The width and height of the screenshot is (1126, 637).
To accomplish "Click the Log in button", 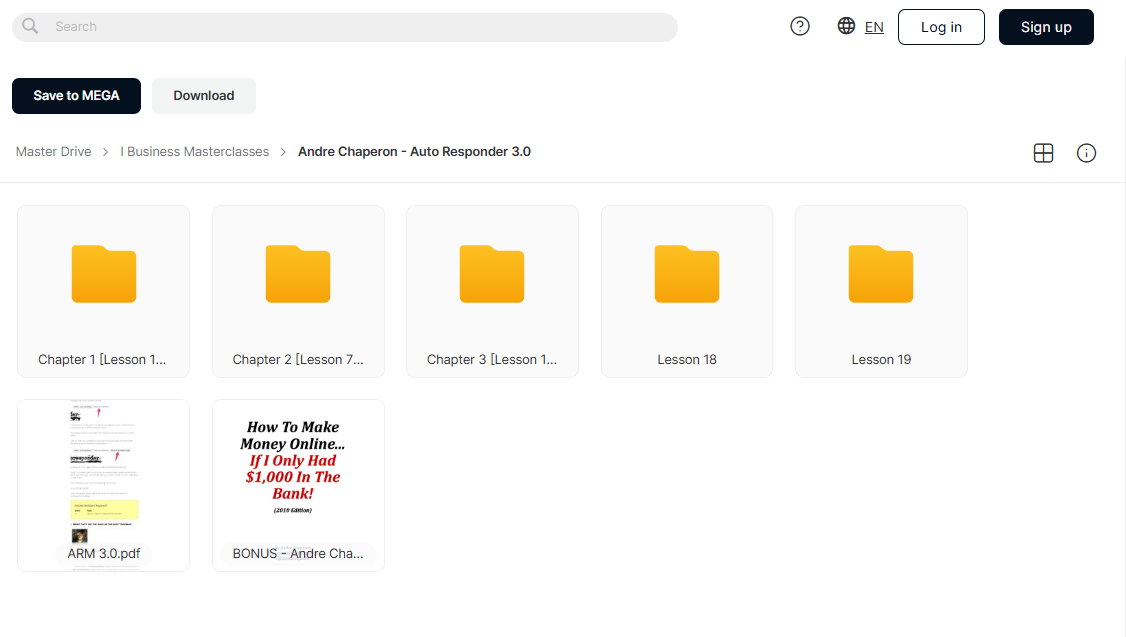I will [941, 27].
